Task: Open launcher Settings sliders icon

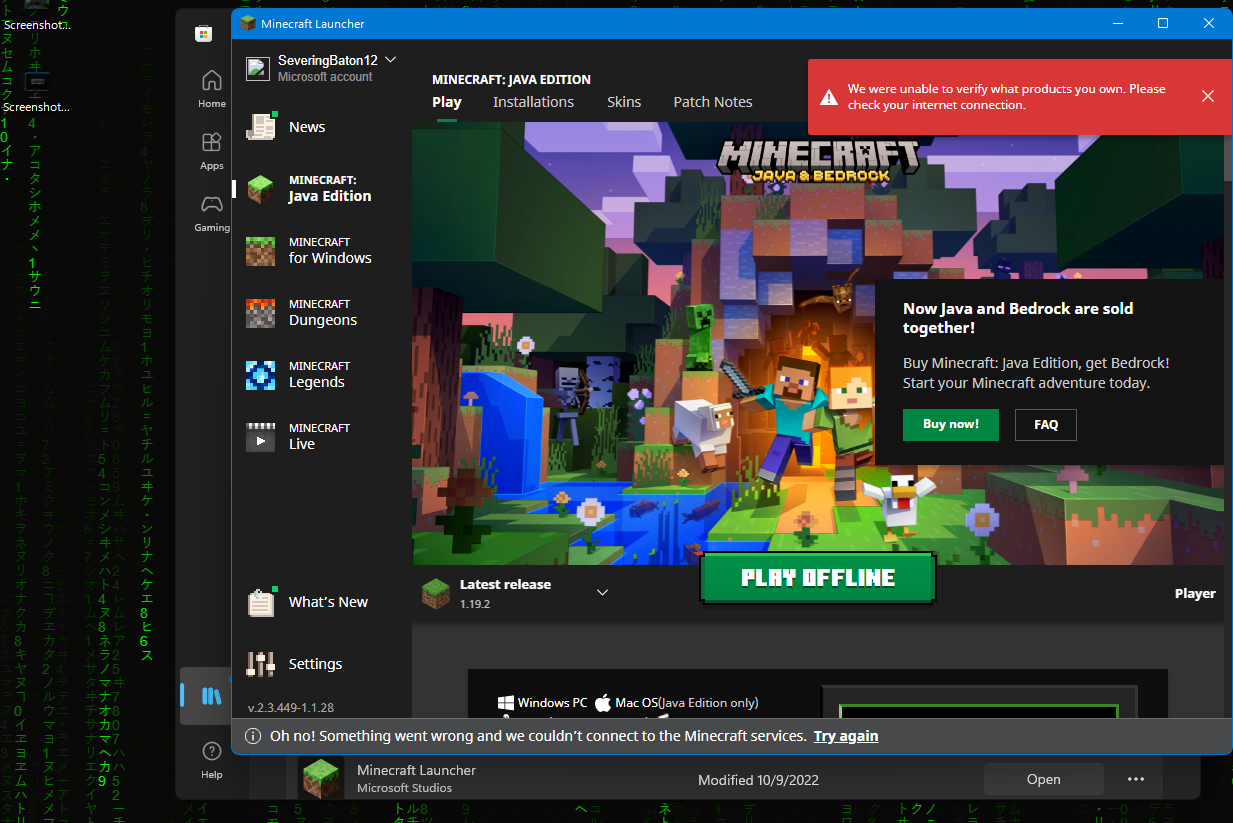Action: pyautogui.click(x=261, y=664)
